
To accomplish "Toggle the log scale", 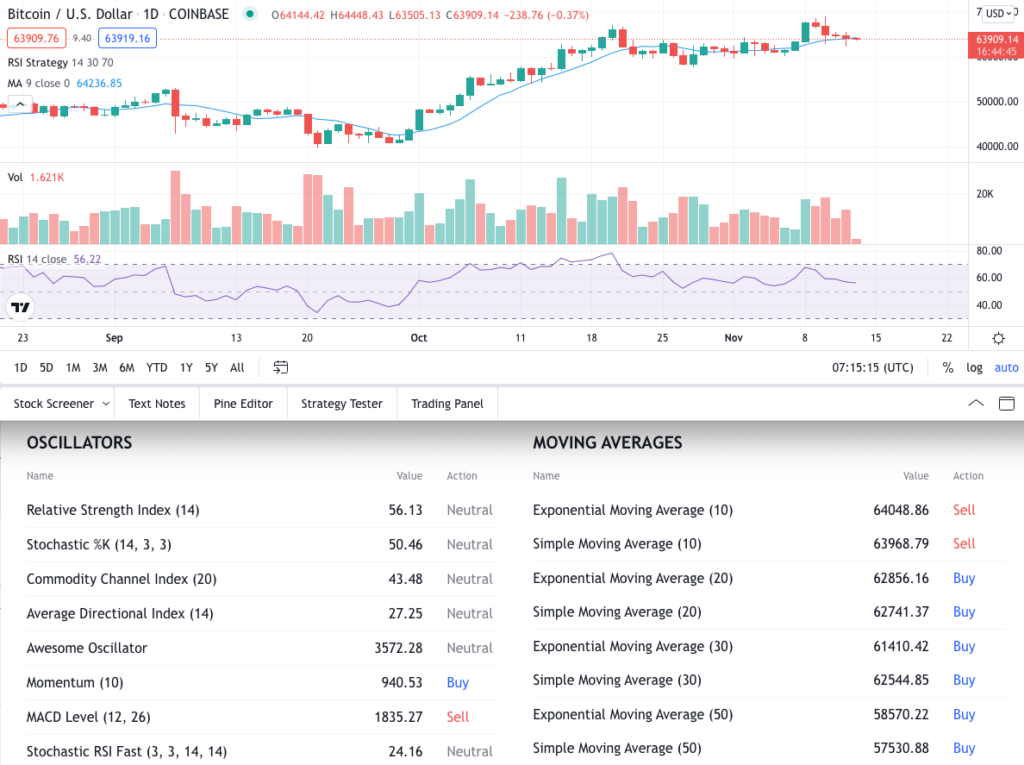I will (x=974, y=368).
